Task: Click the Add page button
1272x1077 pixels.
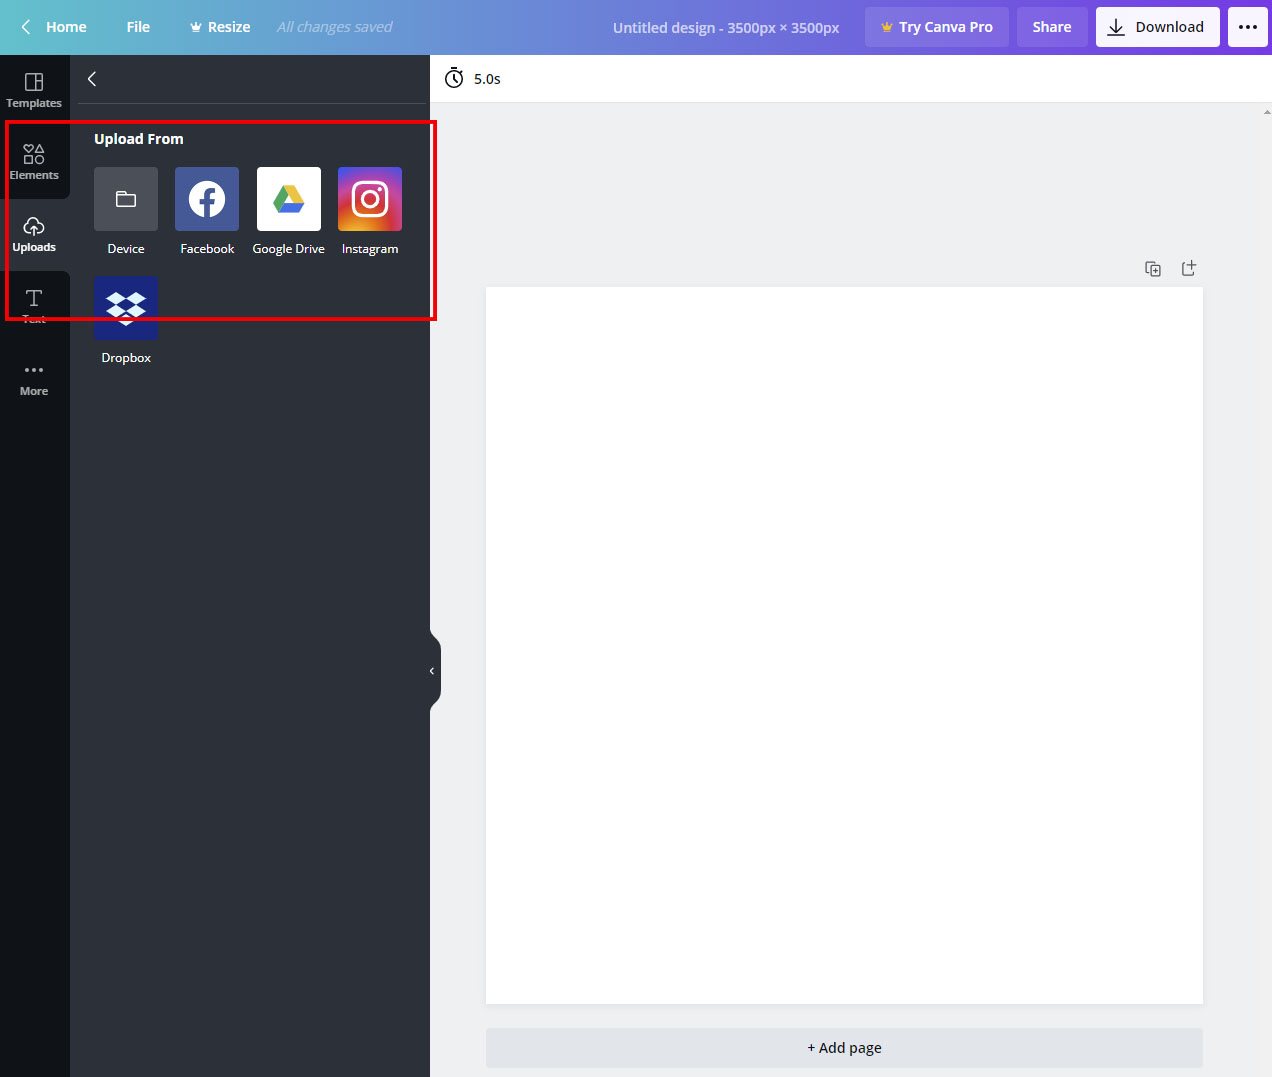Action: click(x=844, y=1048)
